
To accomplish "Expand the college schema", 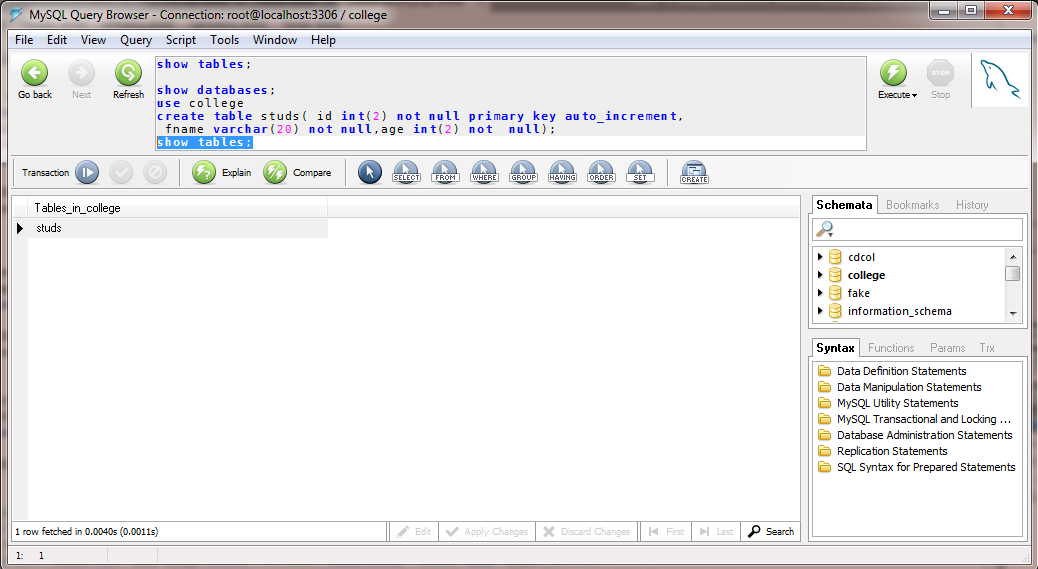I will [x=820, y=275].
